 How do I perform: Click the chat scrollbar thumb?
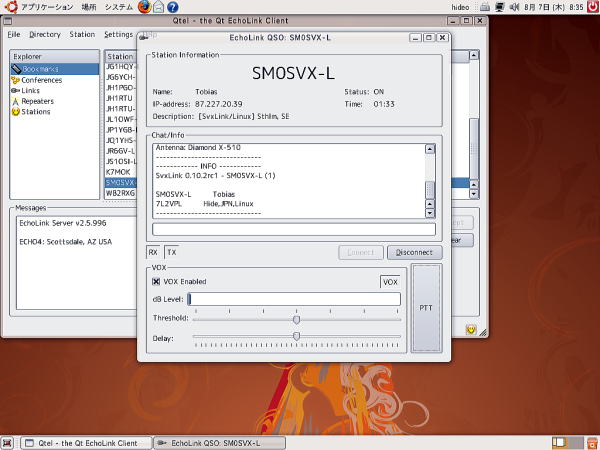click(430, 190)
